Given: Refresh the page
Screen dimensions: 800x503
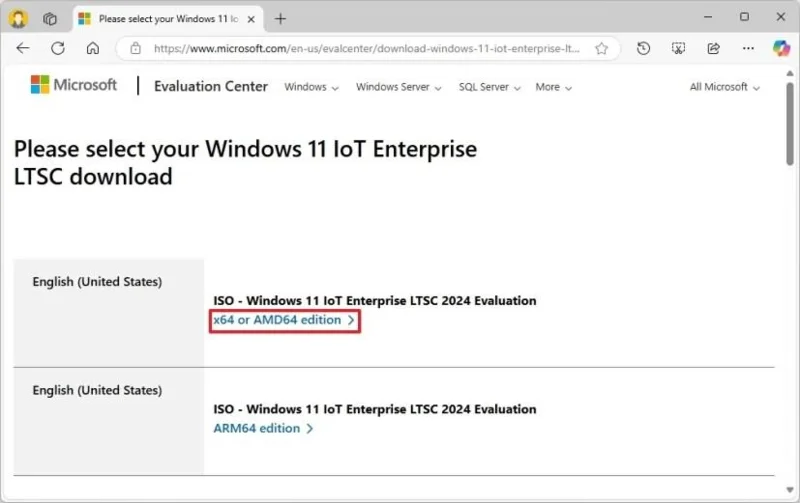Looking at the screenshot, I should tap(58, 48).
